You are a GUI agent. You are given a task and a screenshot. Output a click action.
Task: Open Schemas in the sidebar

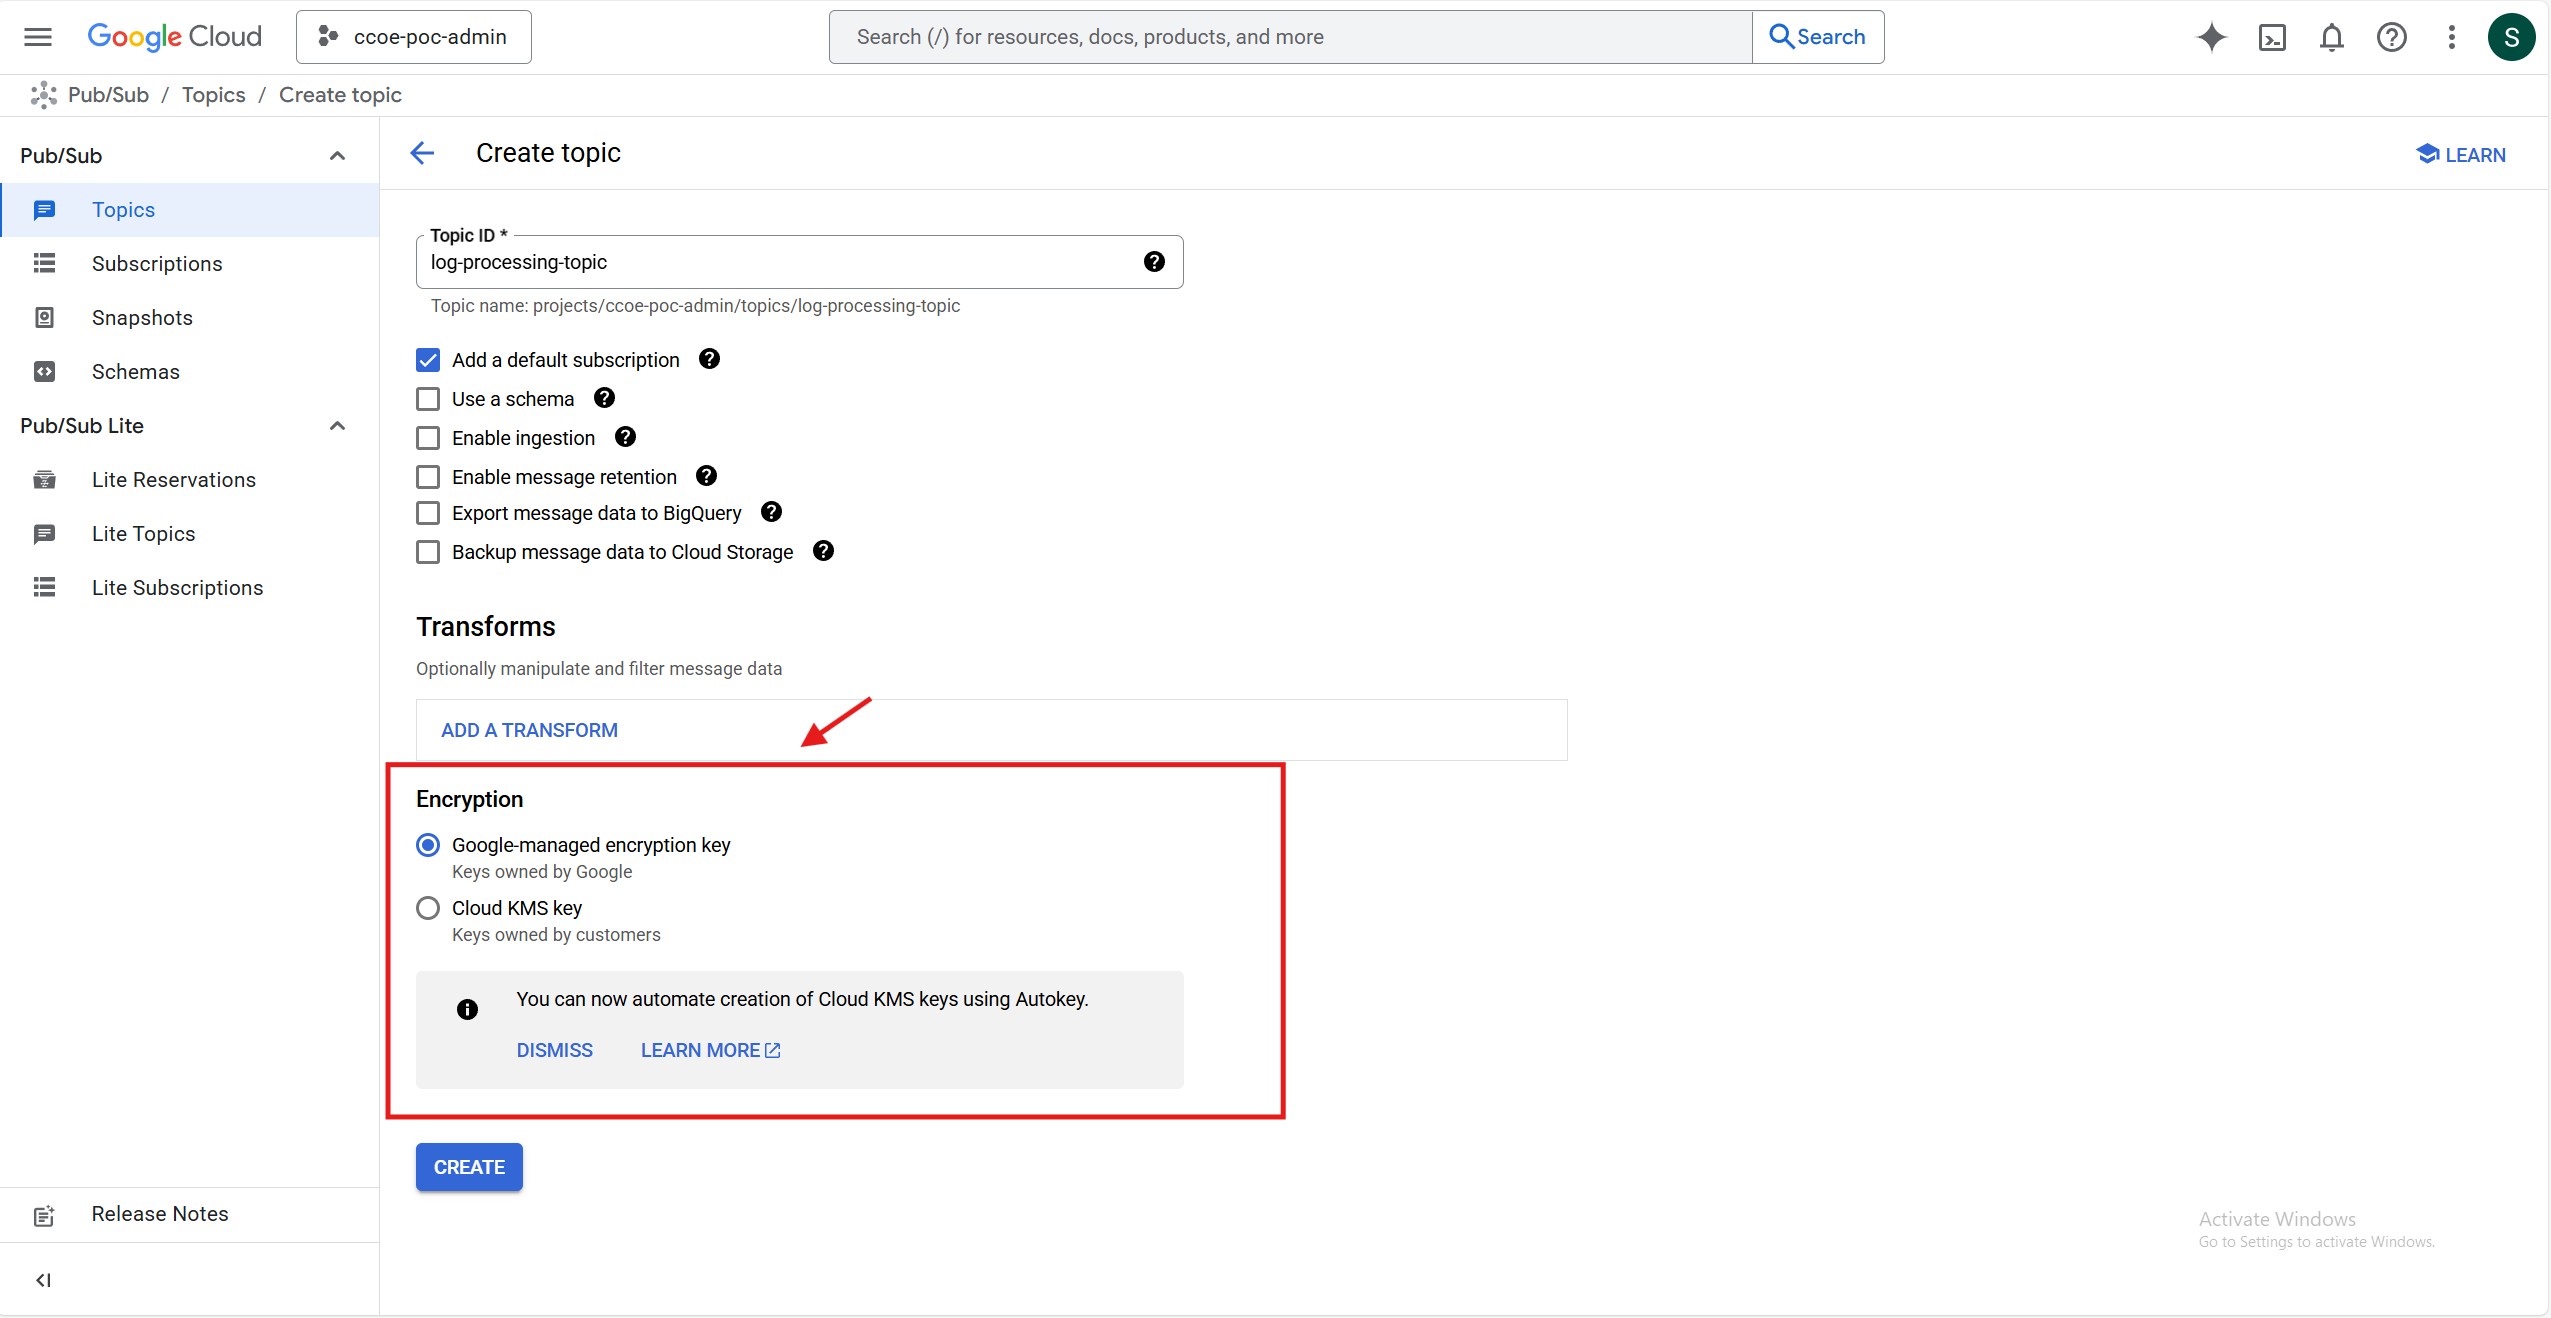pyautogui.click(x=136, y=372)
